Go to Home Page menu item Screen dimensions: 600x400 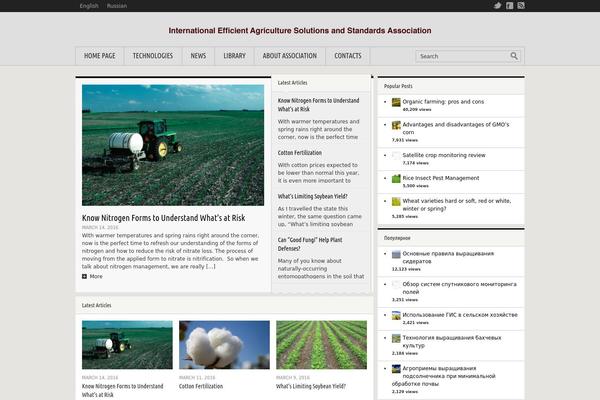[x=99, y=56]
